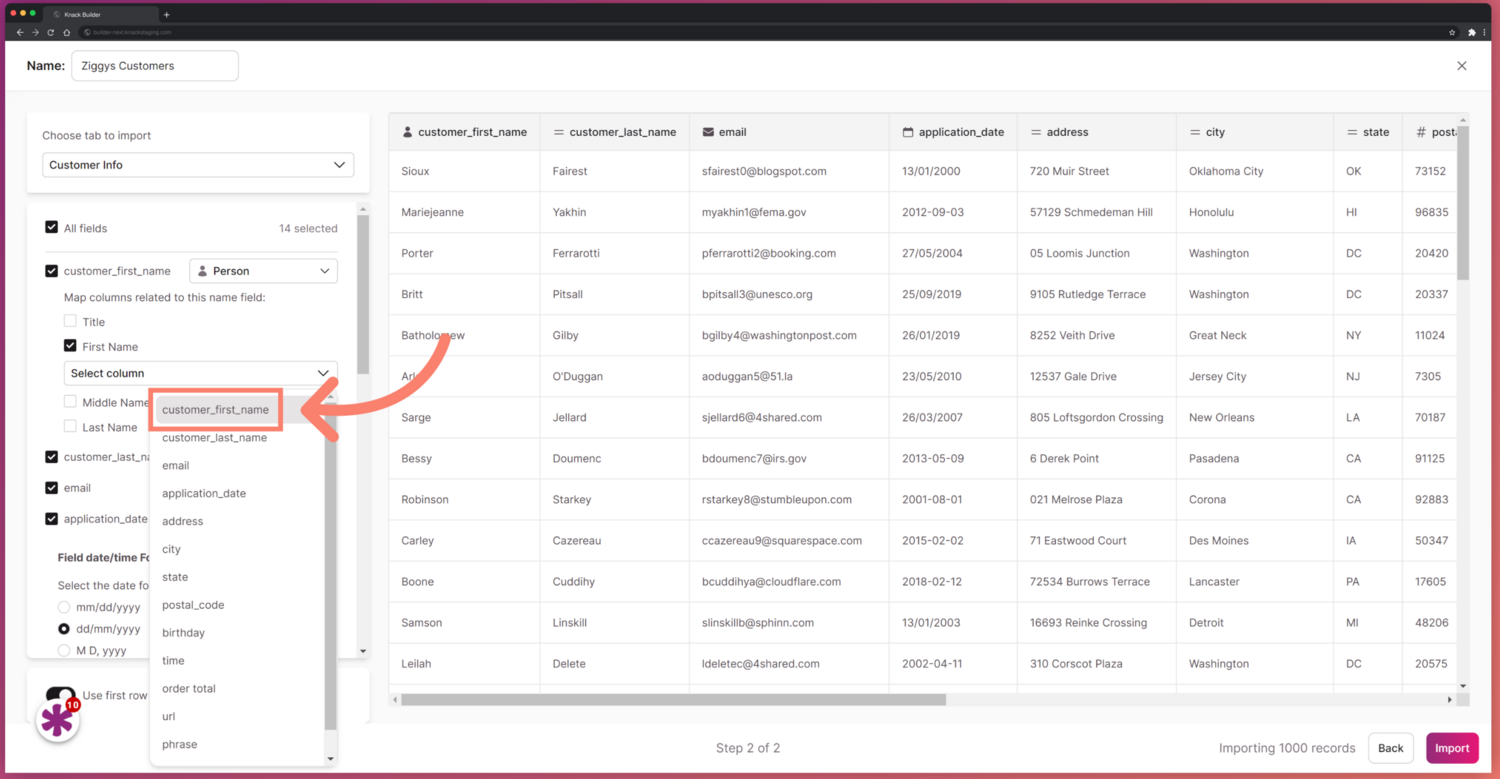
Task: Check the Middle Name checkbox
Action: (x=70, y=402)
